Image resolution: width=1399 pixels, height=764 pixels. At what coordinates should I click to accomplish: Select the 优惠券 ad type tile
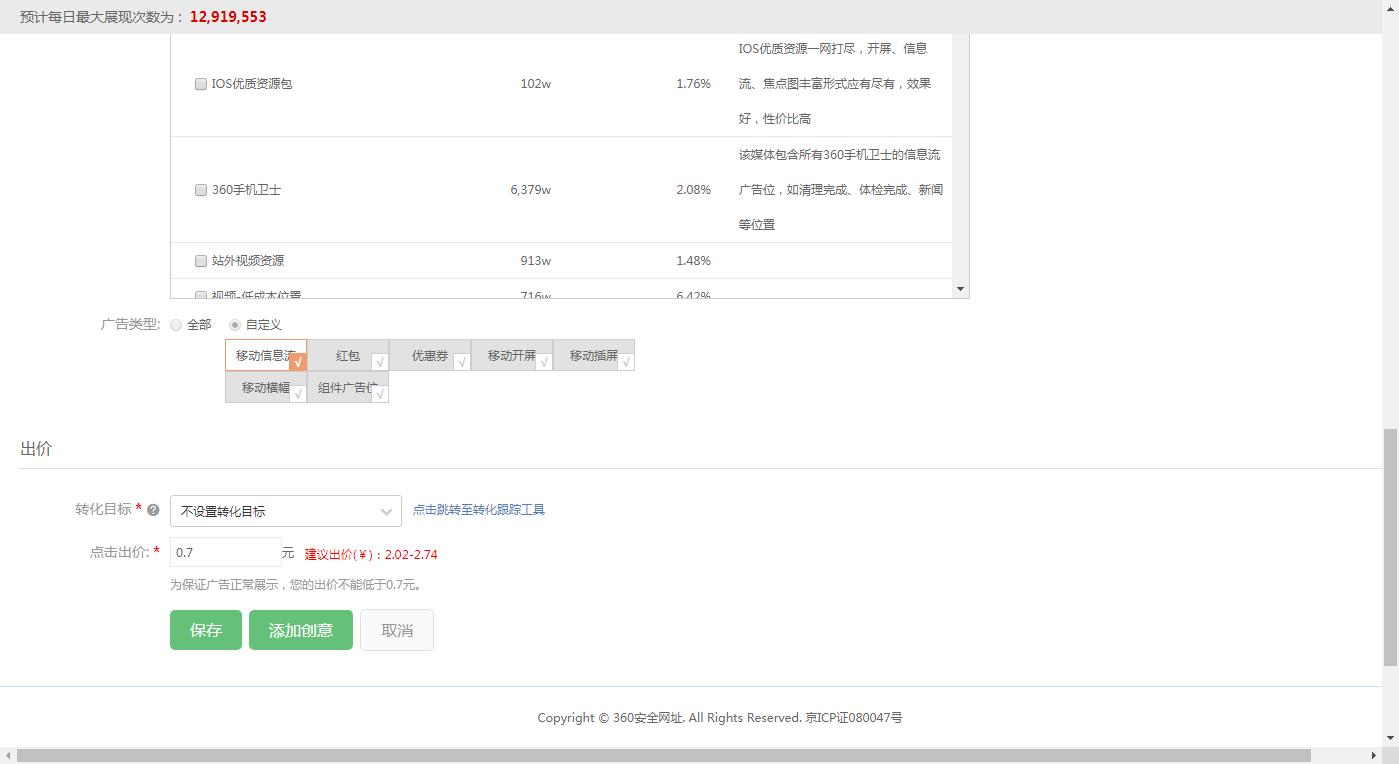point(429,355)
